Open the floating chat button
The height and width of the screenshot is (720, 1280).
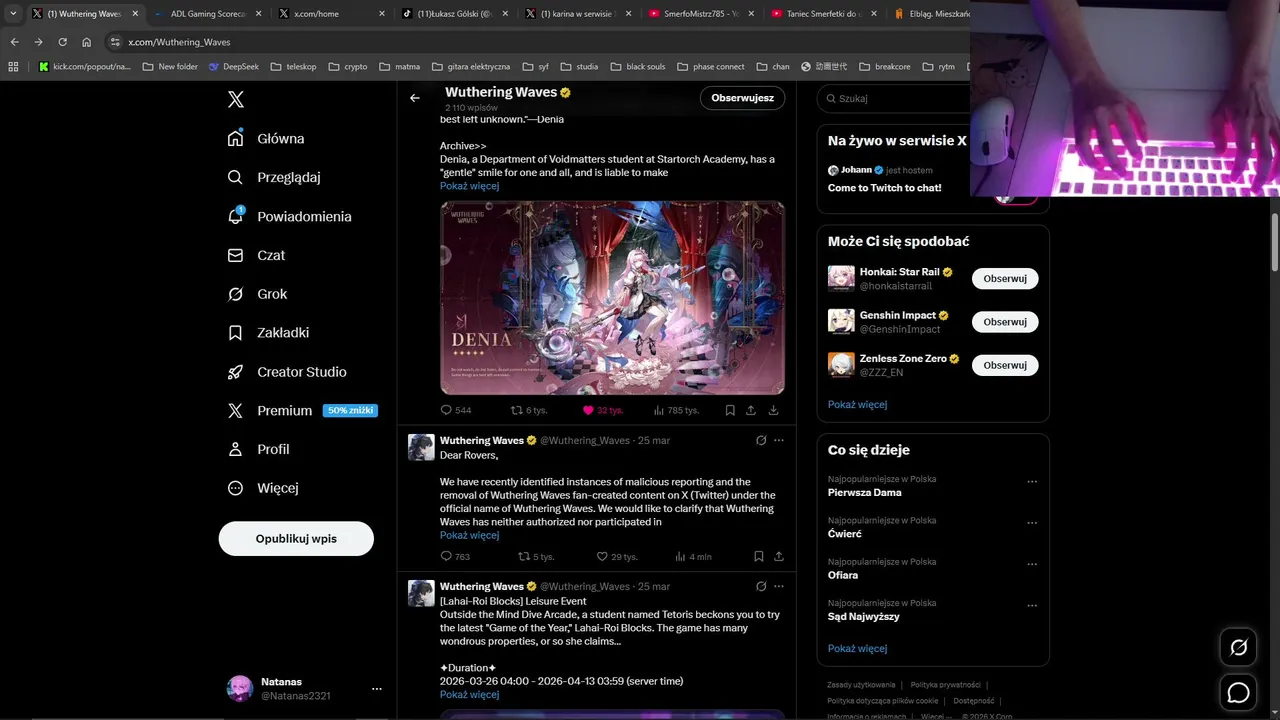[1238, 692]
